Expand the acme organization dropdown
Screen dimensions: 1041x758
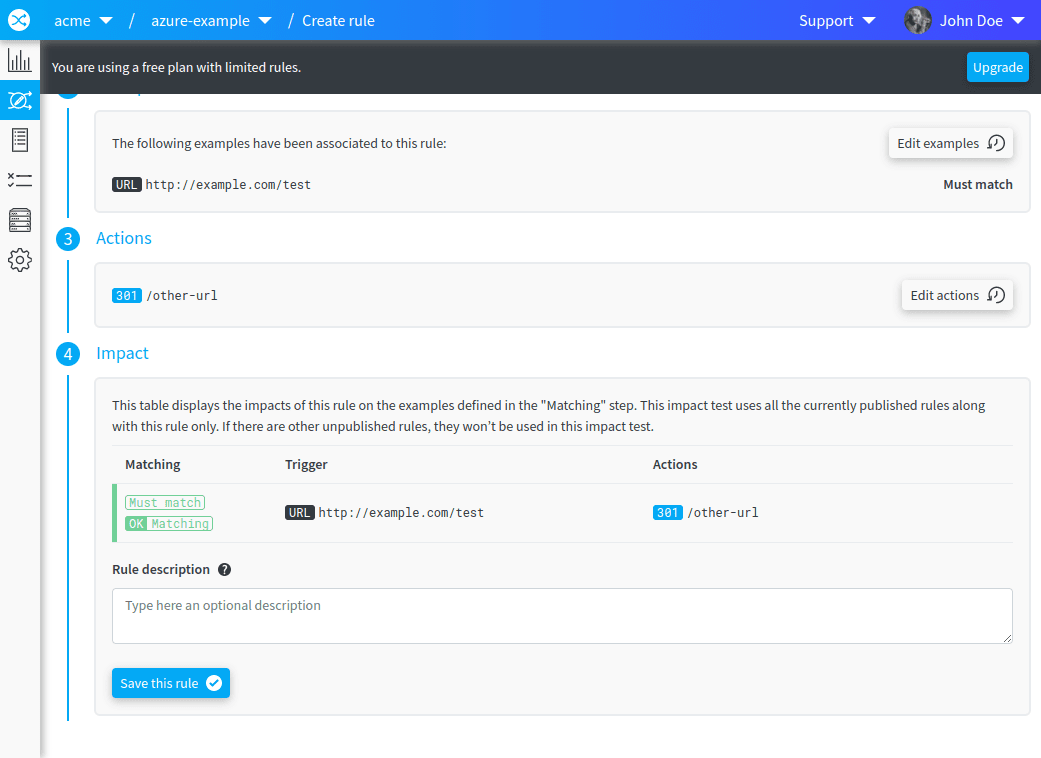point(83,21)
